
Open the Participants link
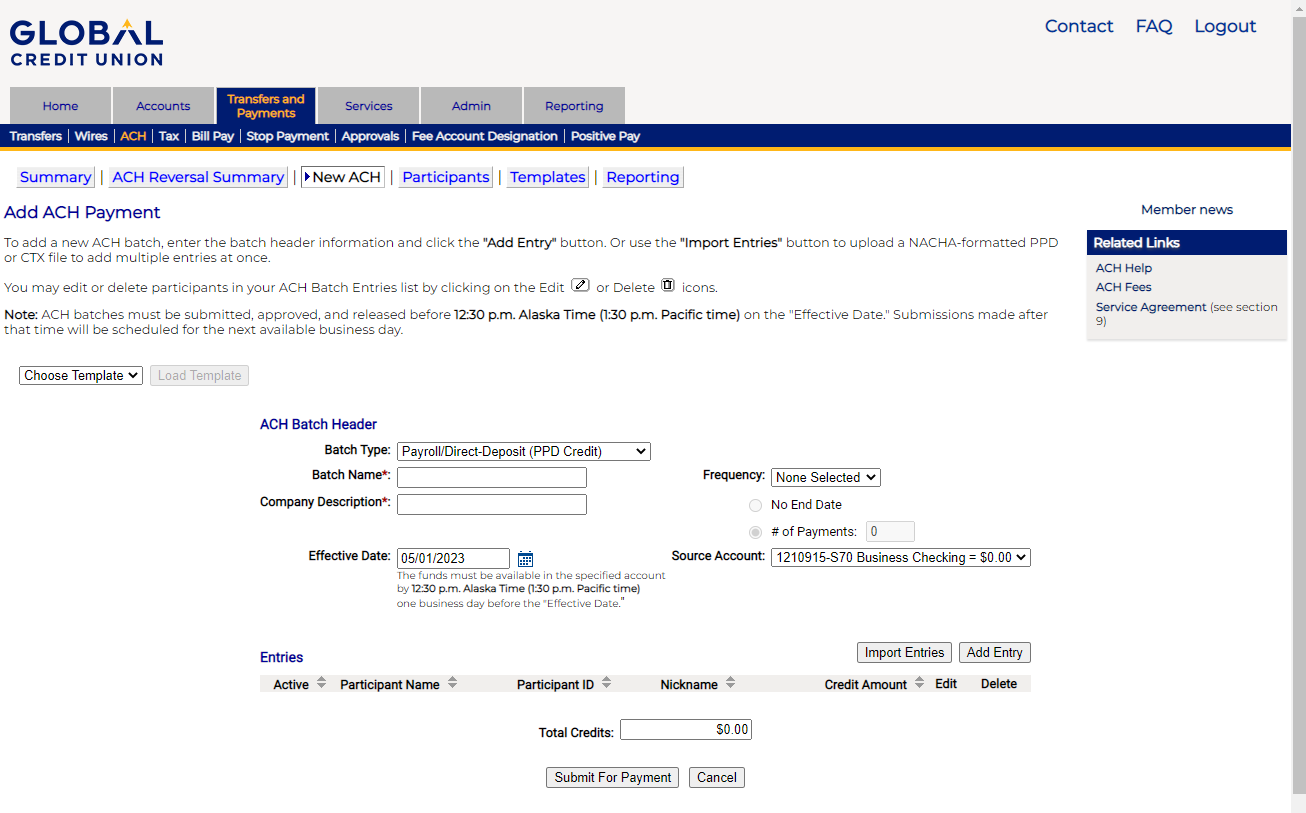[x=445, y=177]
